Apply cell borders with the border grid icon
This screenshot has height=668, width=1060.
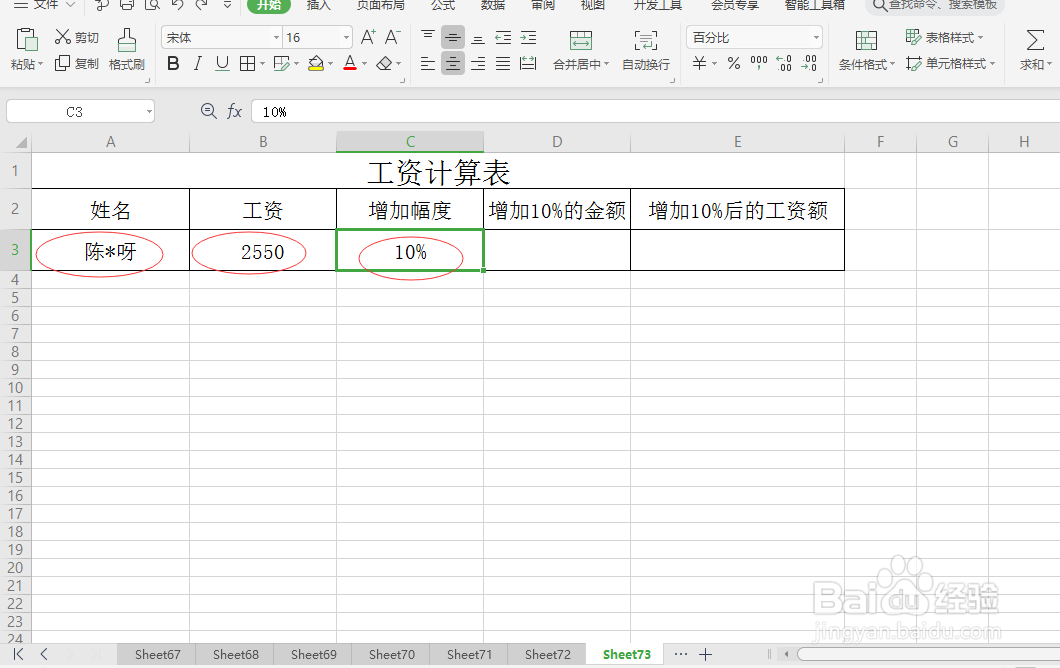click(247, 64)
